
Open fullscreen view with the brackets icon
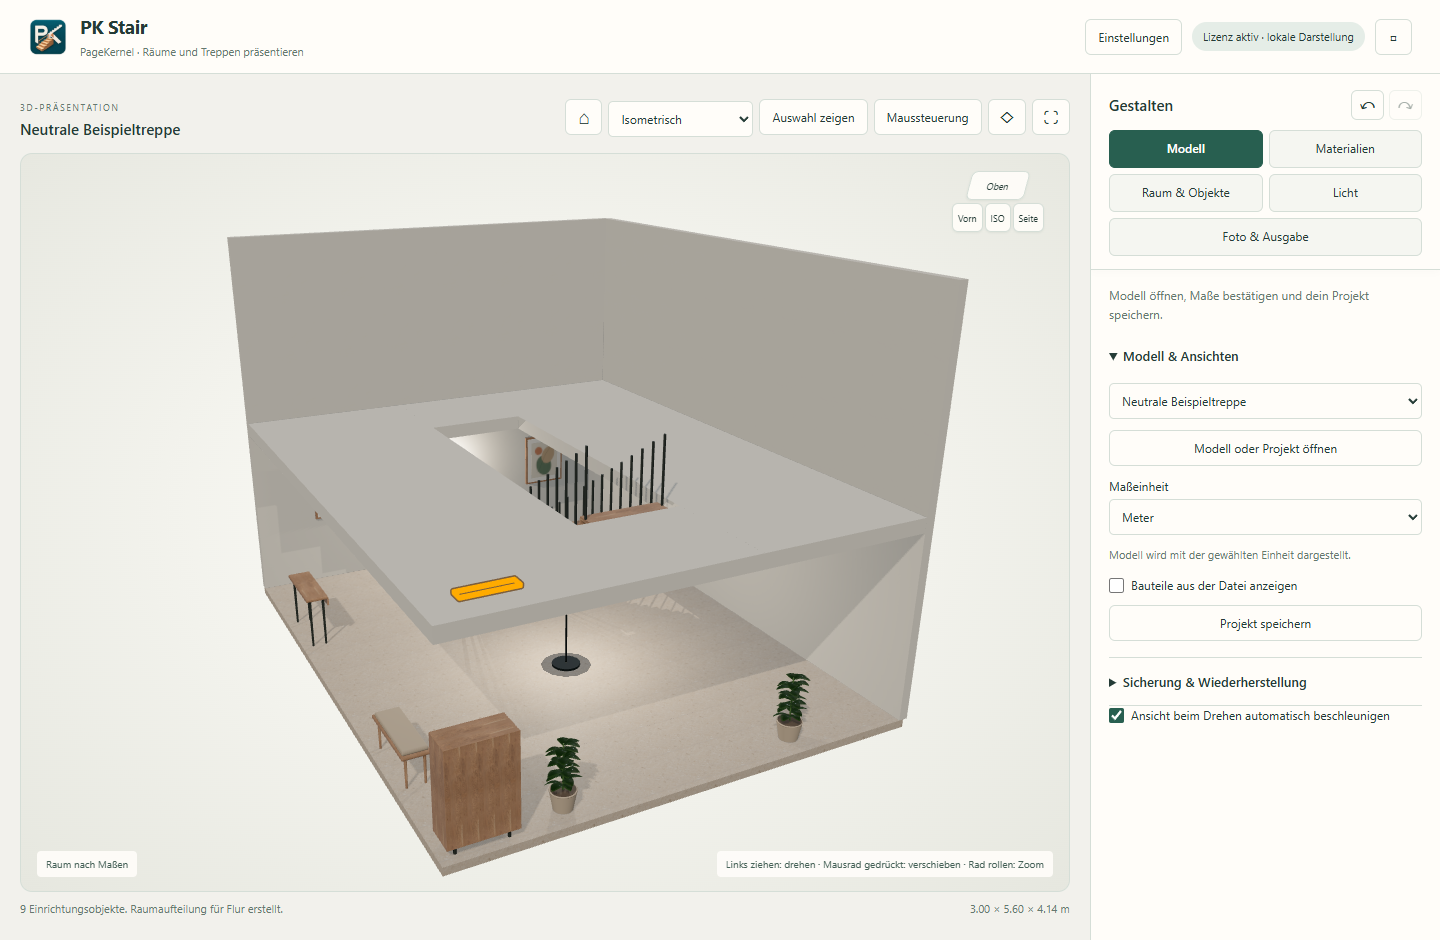click(1051, 118)
